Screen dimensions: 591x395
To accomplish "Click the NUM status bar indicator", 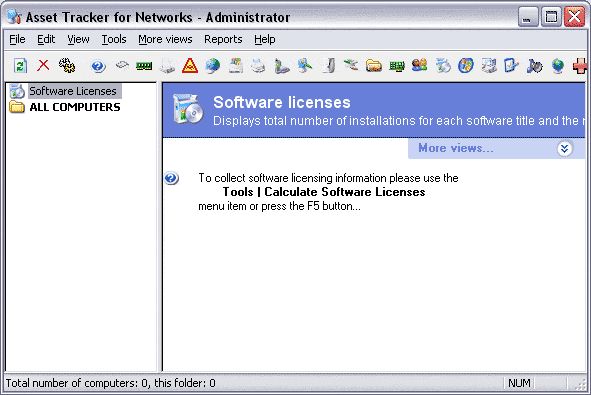I will 519,383.
